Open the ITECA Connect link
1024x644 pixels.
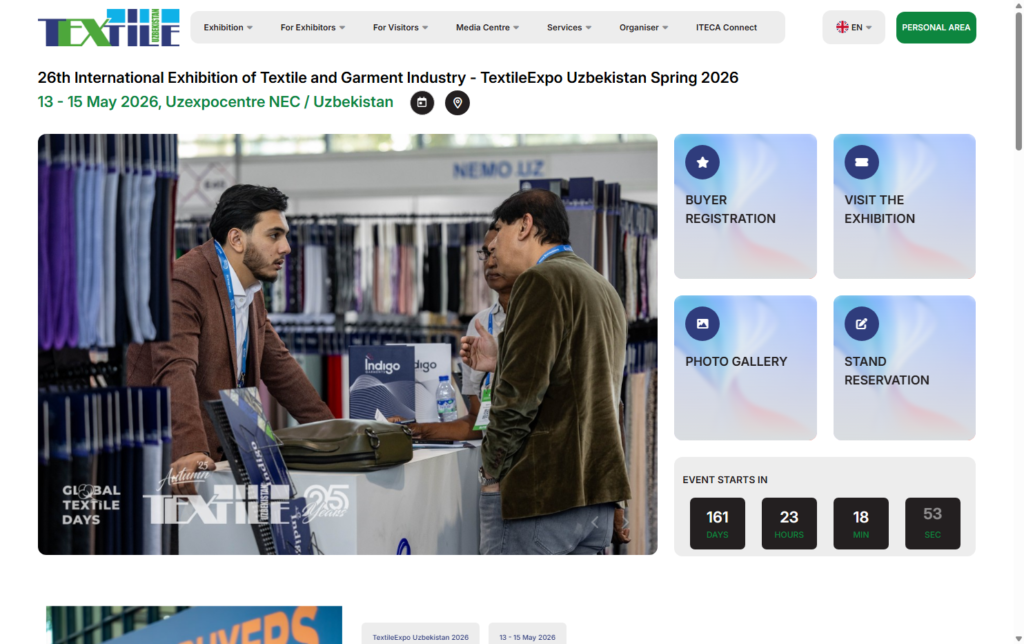point(726,28)
